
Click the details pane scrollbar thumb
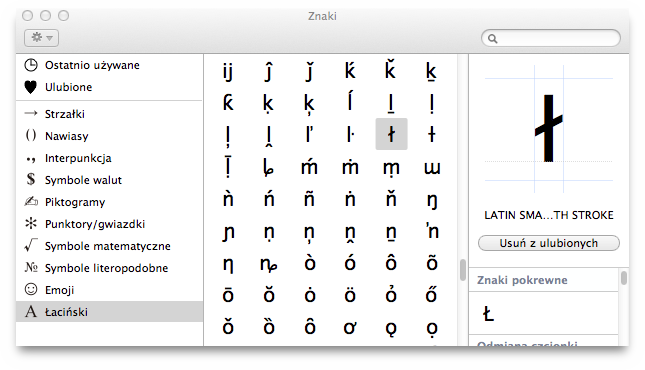tap(624, 278)
